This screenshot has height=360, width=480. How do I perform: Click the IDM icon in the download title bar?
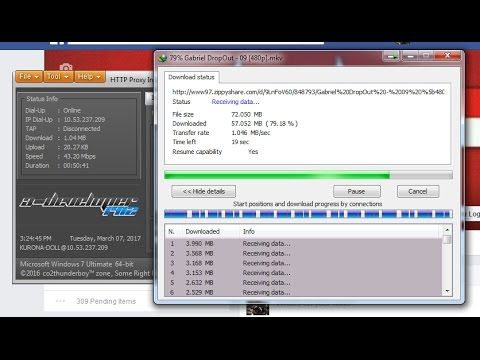162,58
